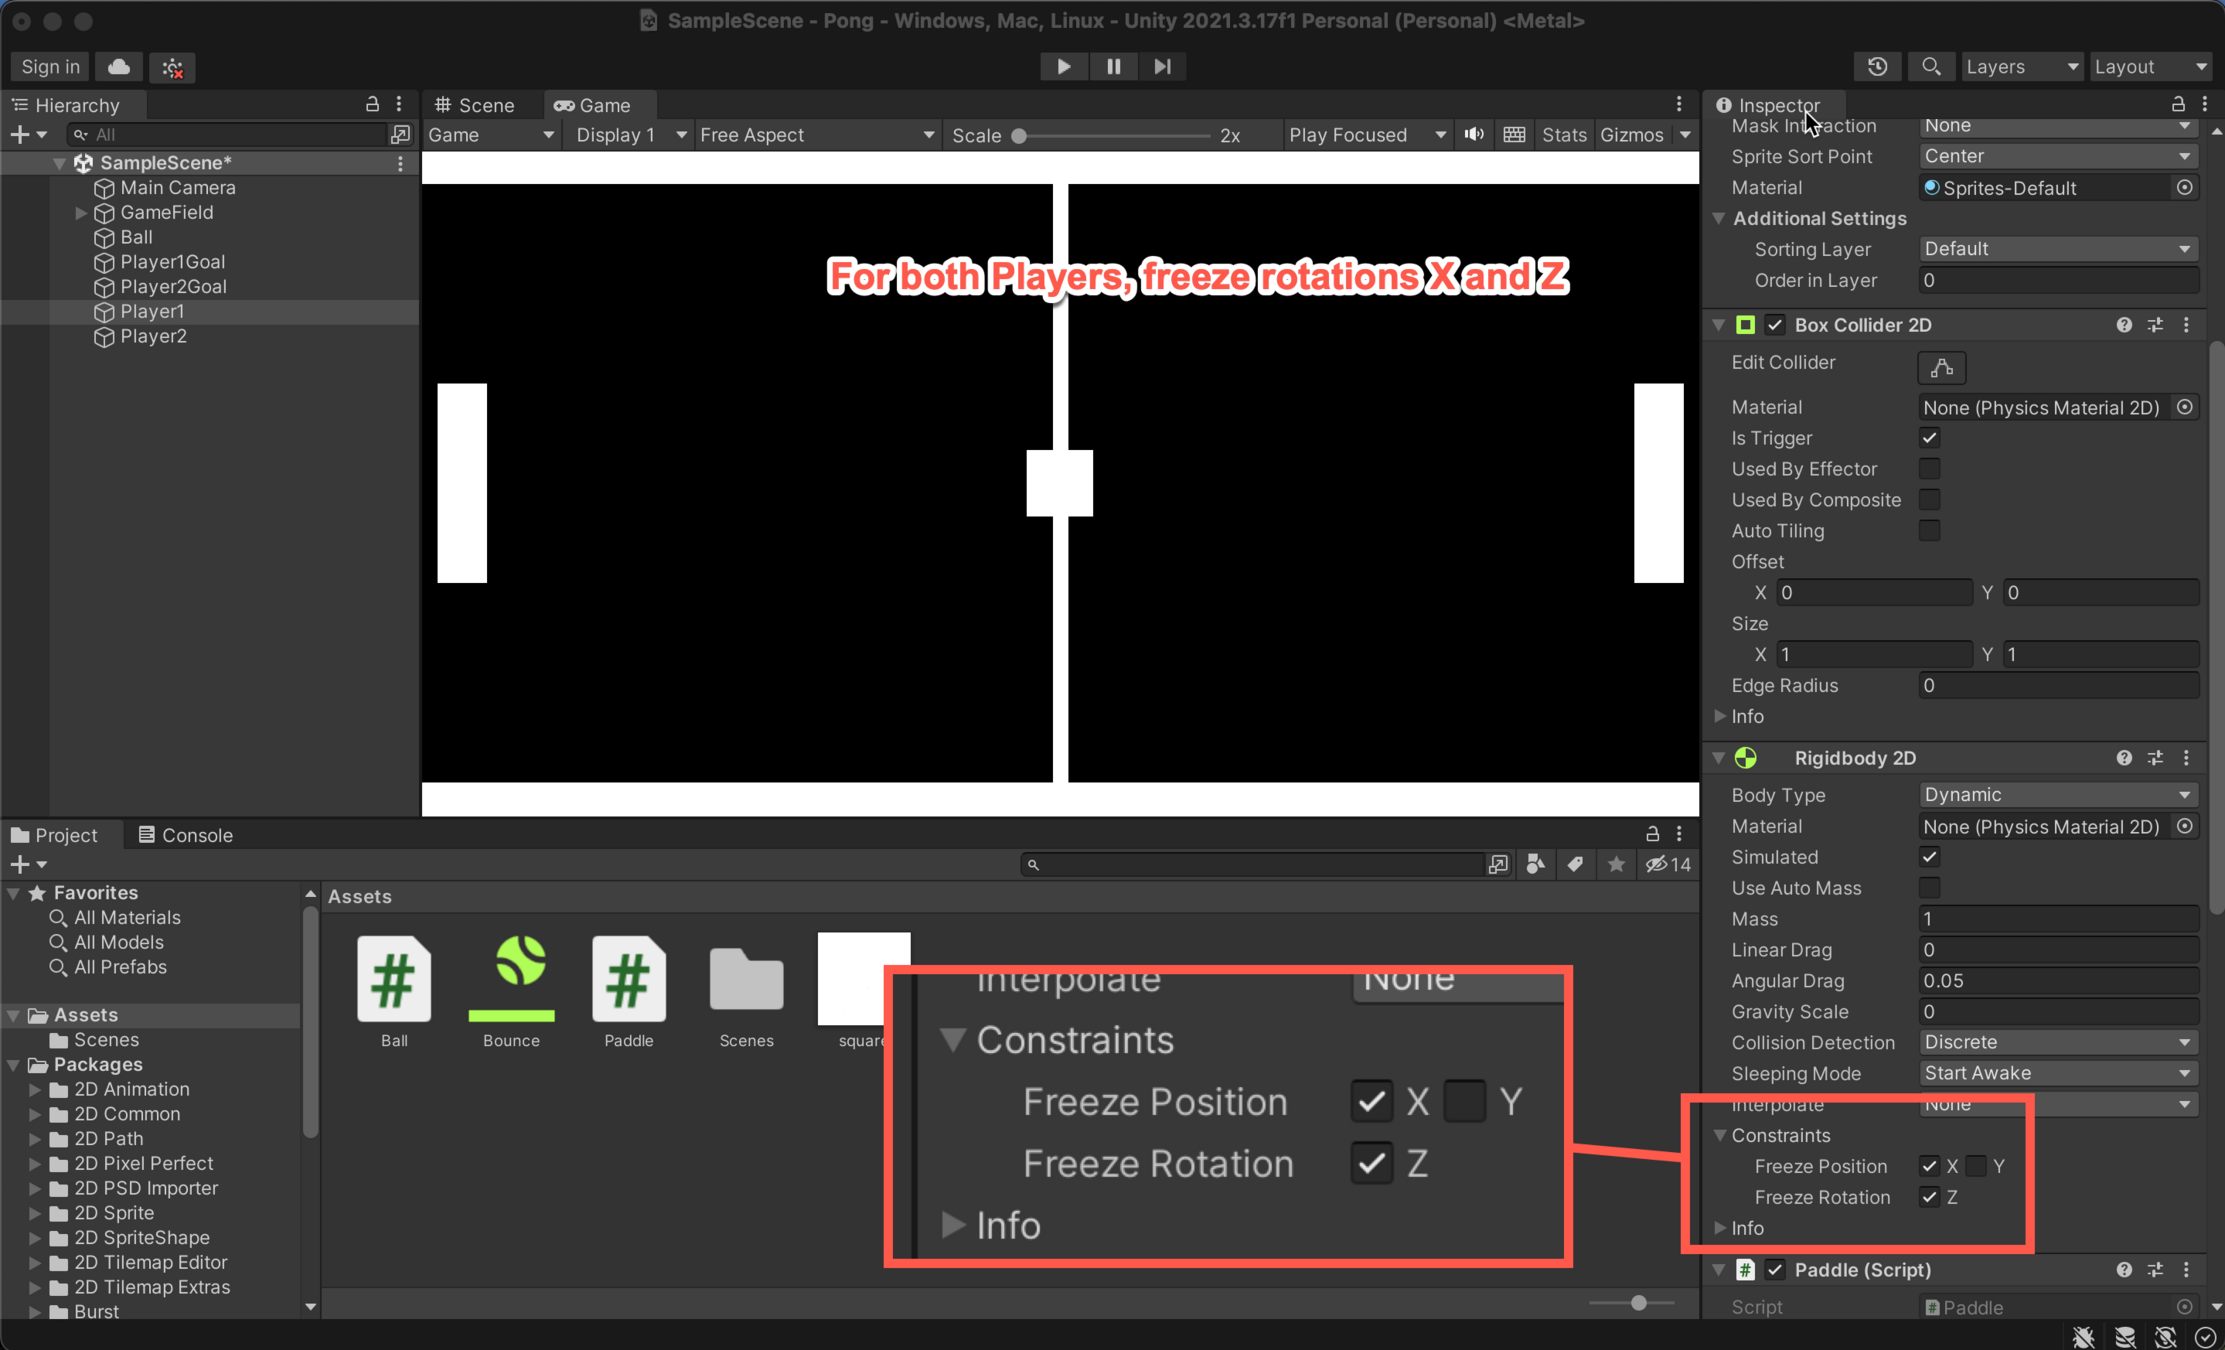This screenshot has height=1350, width=2225.
Task: Mute audio in Game view
Action: (x=1474, y=135)
